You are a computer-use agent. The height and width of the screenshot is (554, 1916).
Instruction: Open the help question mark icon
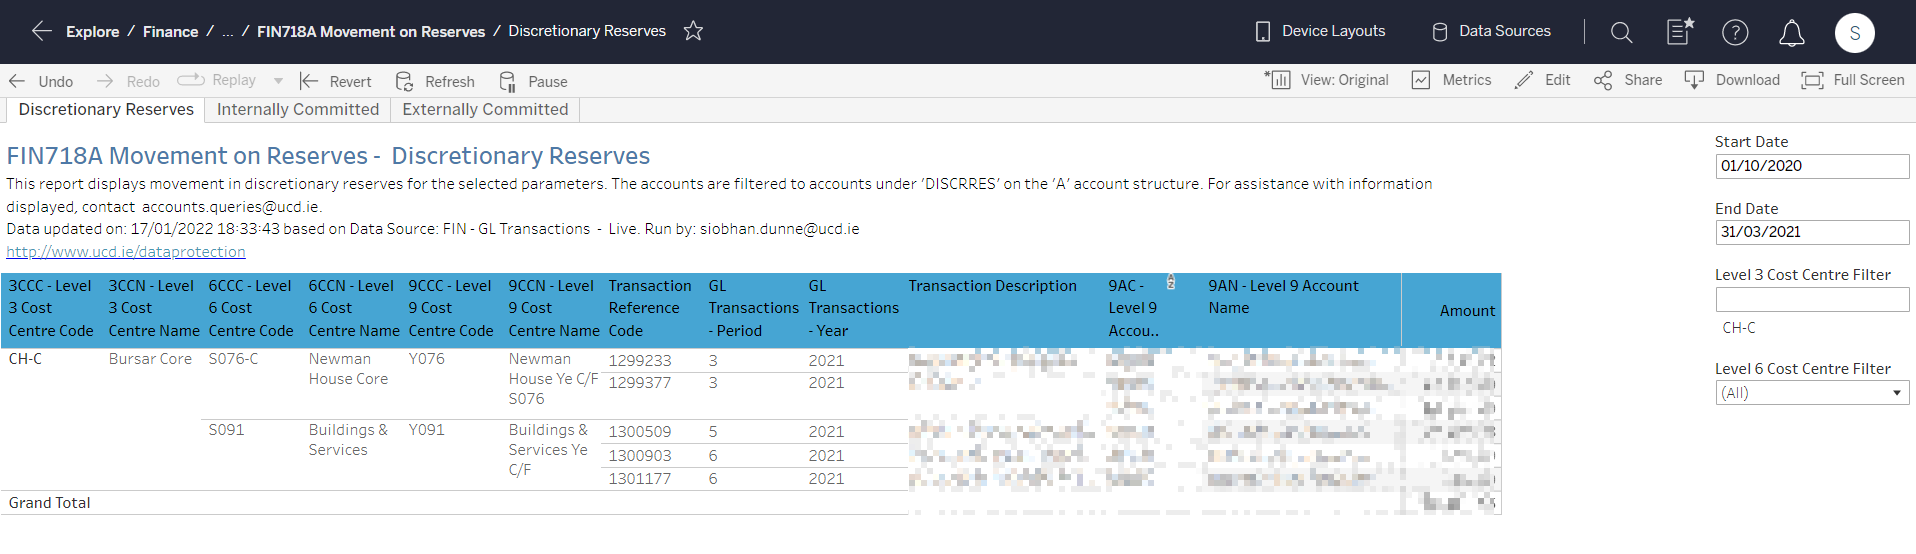click(1735, 32)
